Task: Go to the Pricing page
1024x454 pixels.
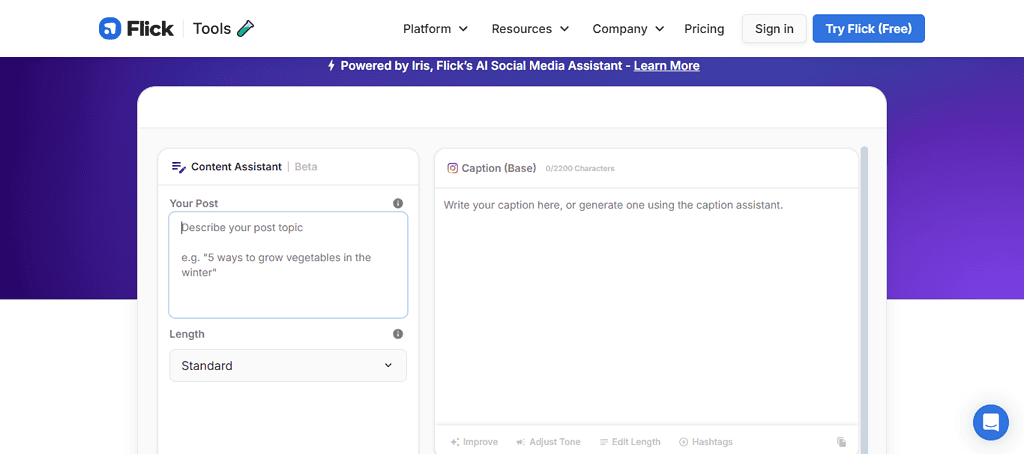Action: point(704,29)
